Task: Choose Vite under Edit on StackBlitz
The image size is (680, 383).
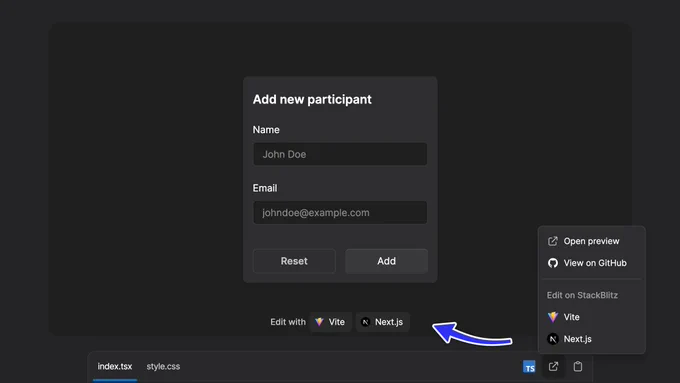Action: 592,317
